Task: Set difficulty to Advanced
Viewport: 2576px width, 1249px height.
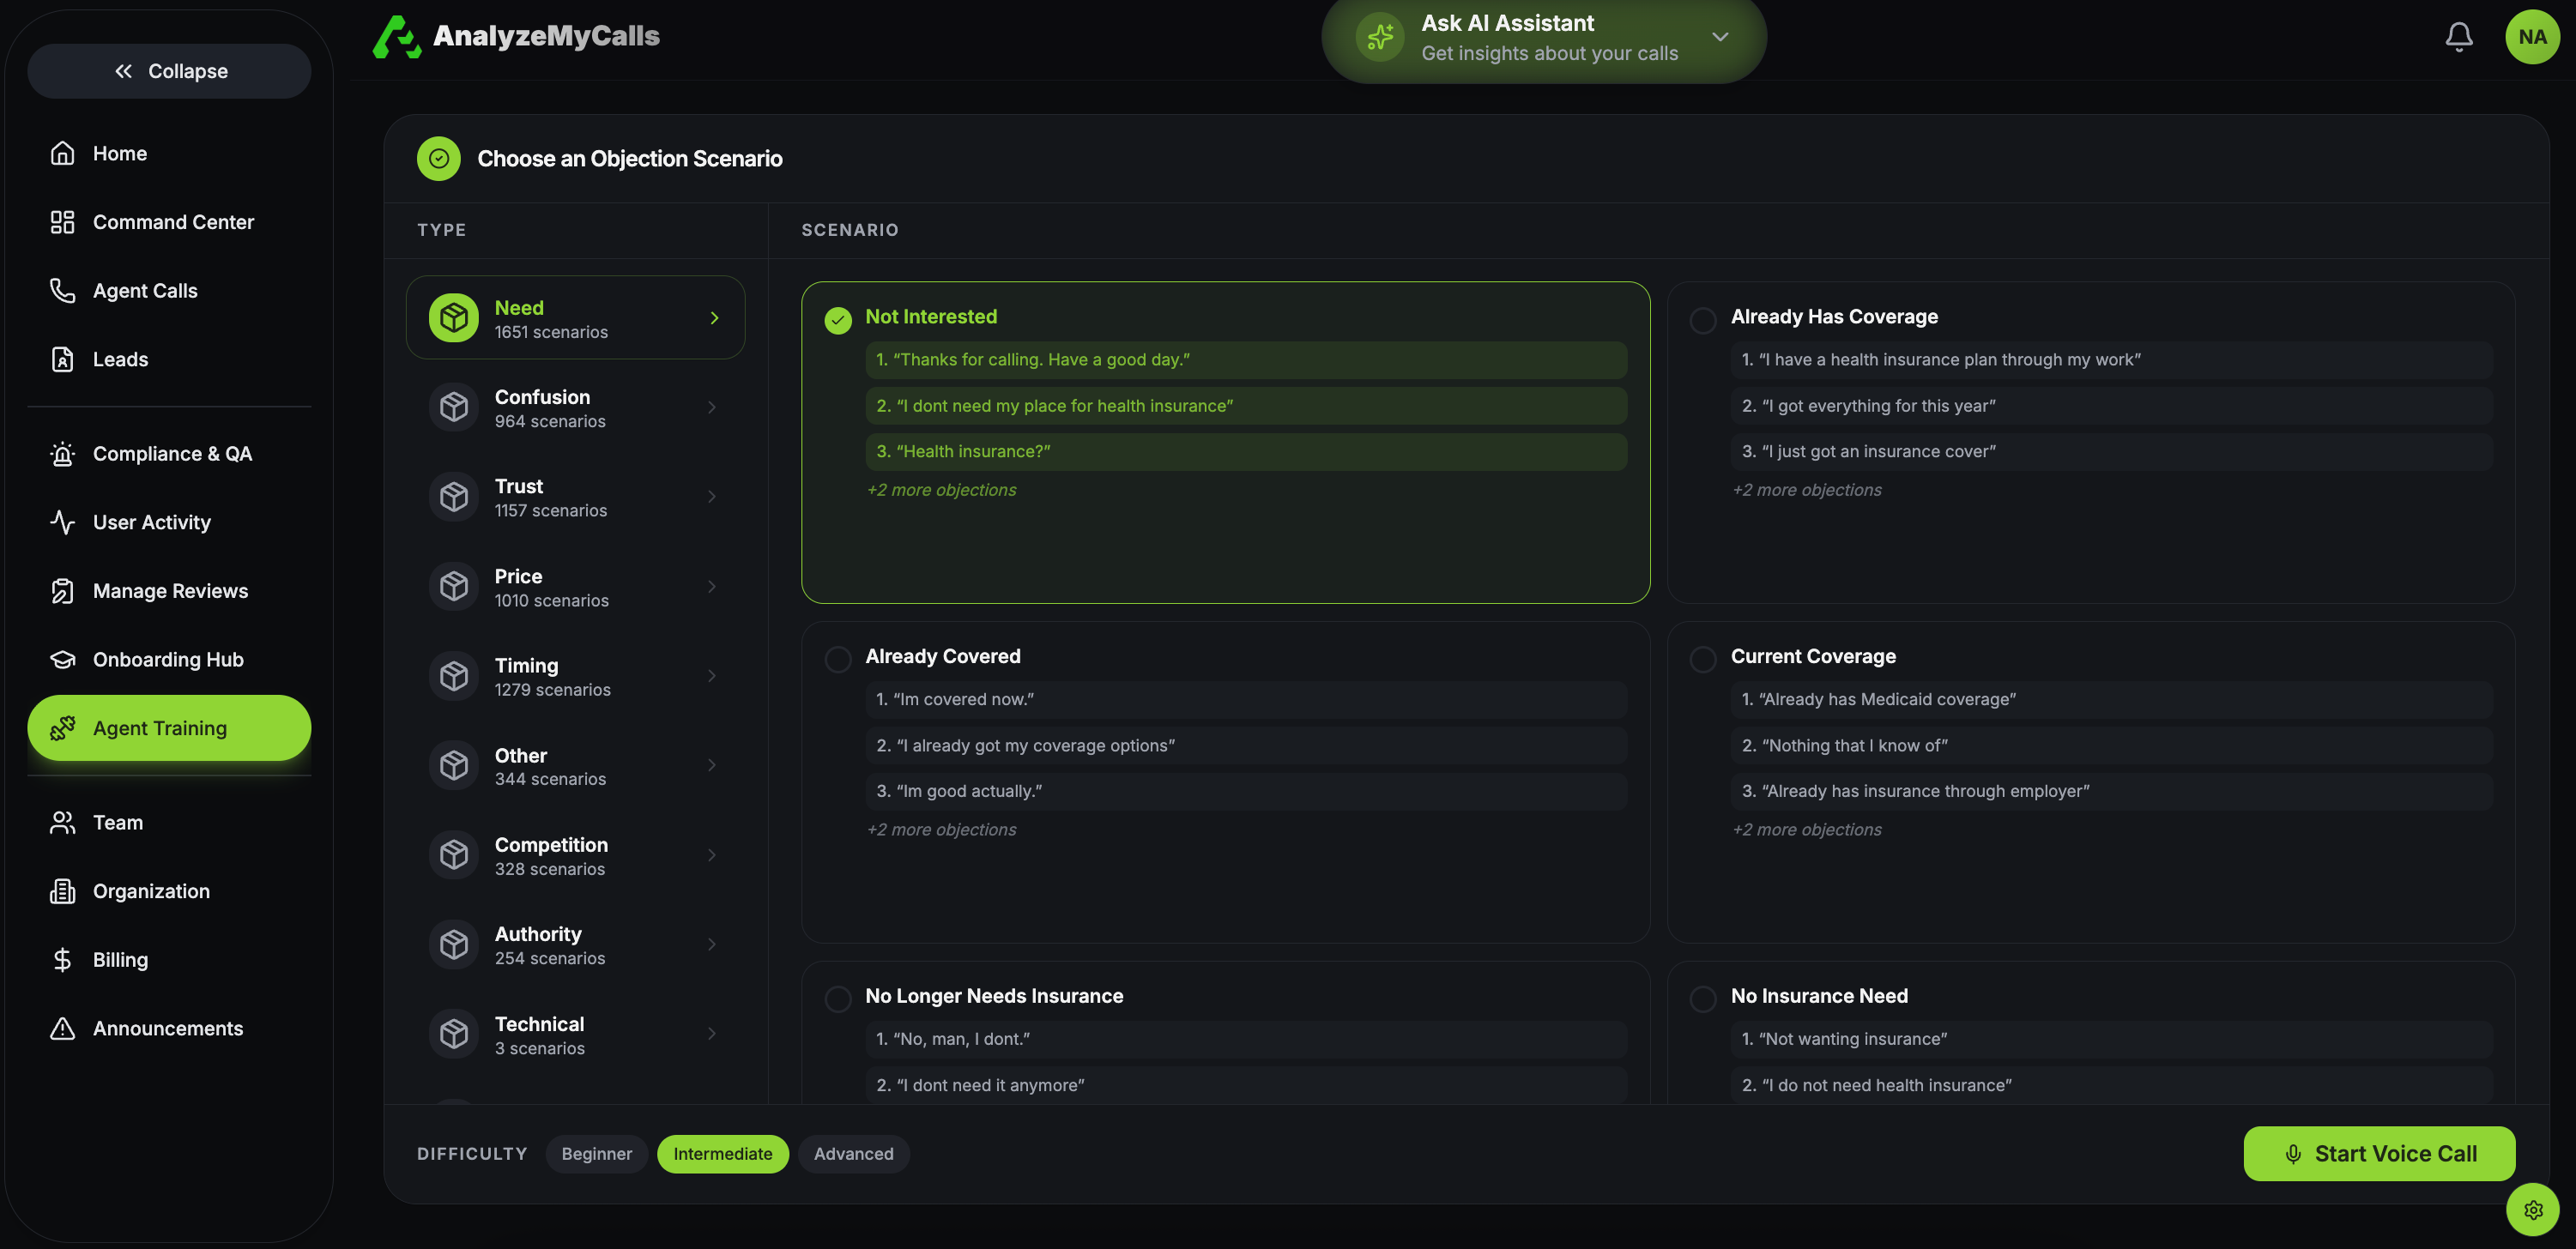Action: (853, 1153)
